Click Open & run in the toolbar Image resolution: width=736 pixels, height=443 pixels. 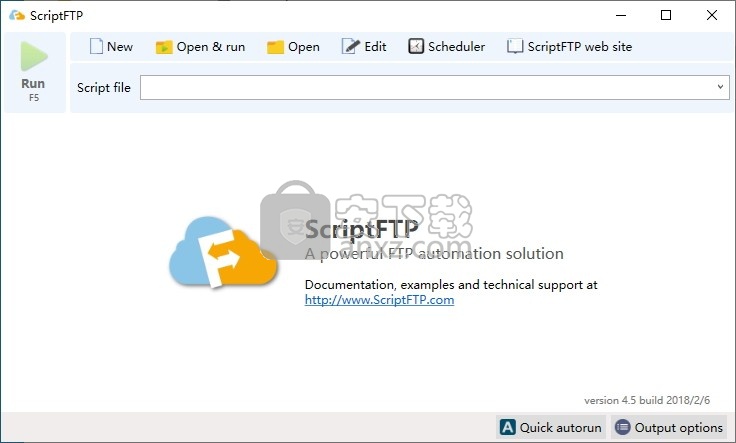pos(200,46)
